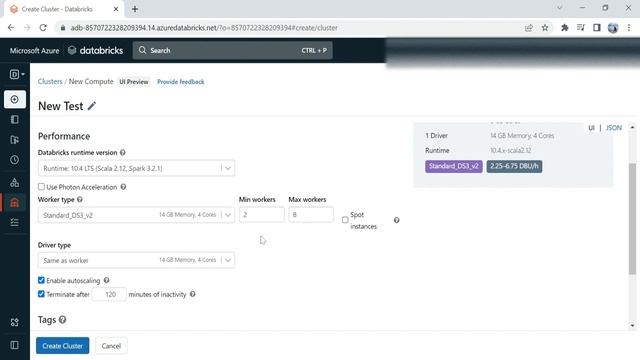Follow the Clusters breadcrumb link
Image resolution: width=640 pixels, height=360 pixels.
click(50, 82)
